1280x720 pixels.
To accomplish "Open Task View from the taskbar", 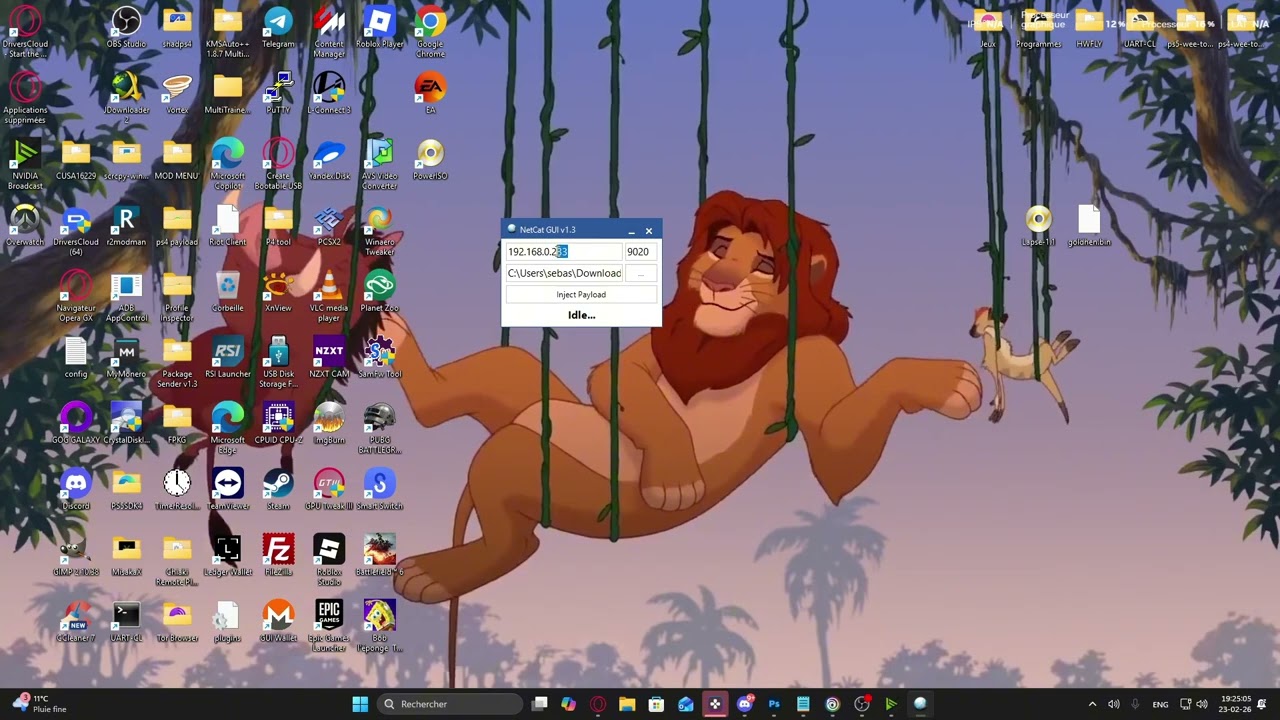I will point(539,704).
